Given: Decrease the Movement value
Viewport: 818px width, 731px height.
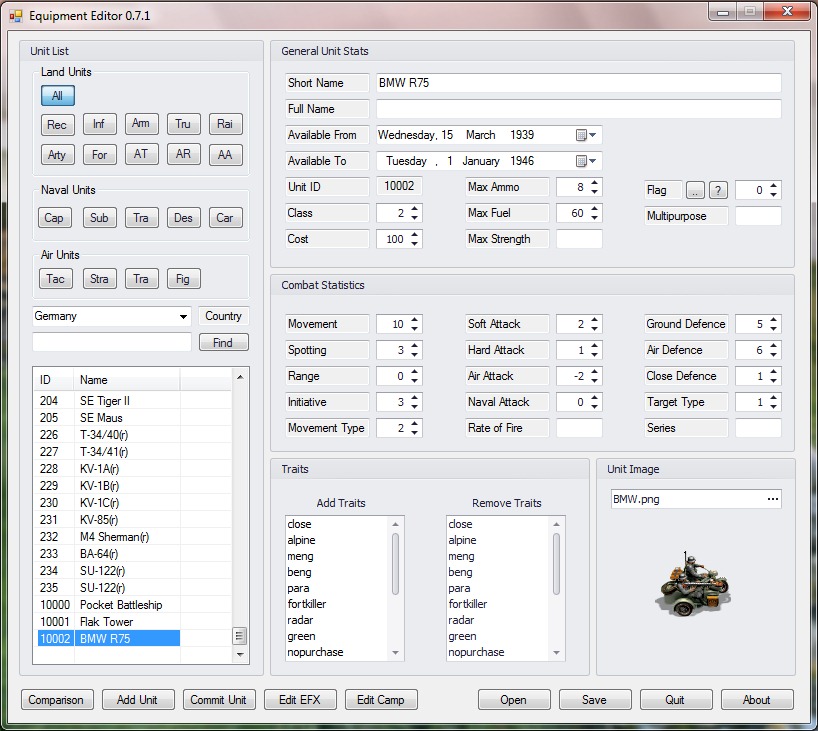Looking at the screenshot, I should (415, 329).
